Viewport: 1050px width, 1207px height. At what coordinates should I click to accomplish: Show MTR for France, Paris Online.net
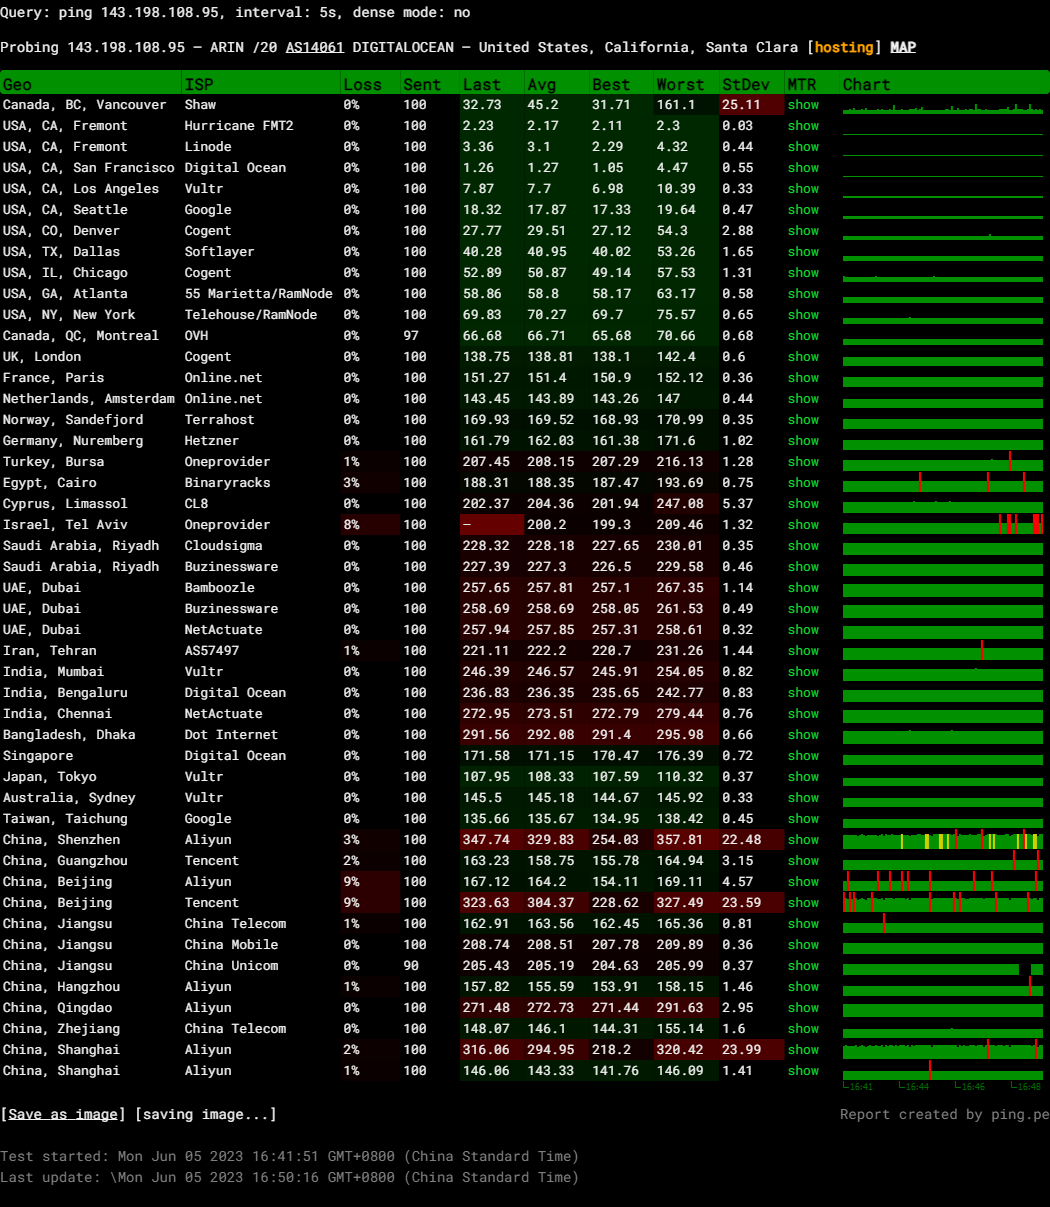pos(803,377)
